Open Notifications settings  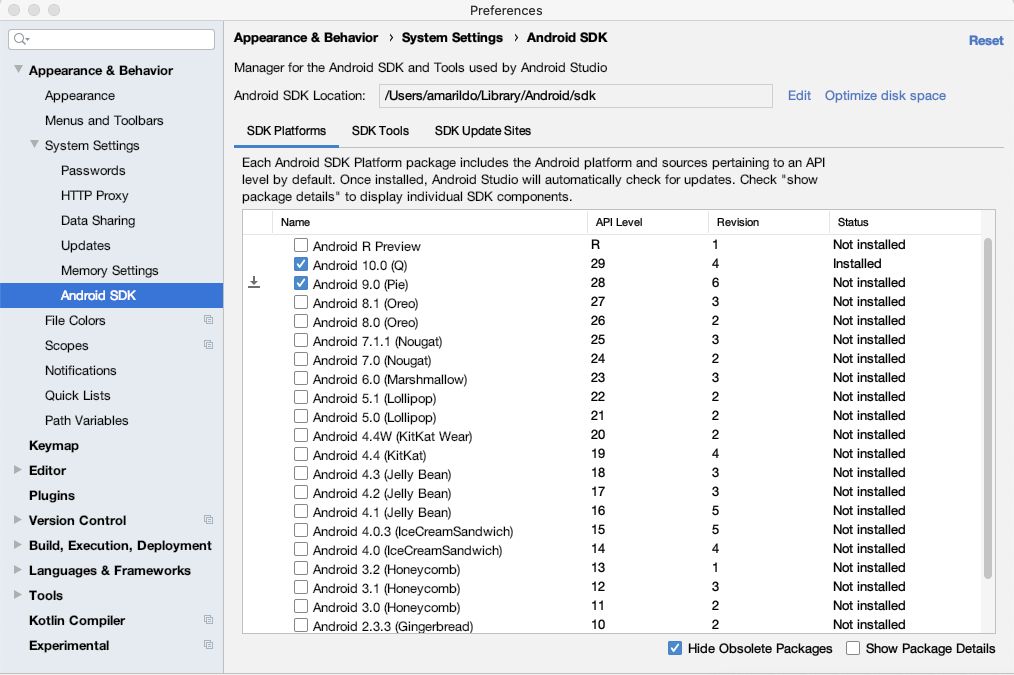click(80, 370)
